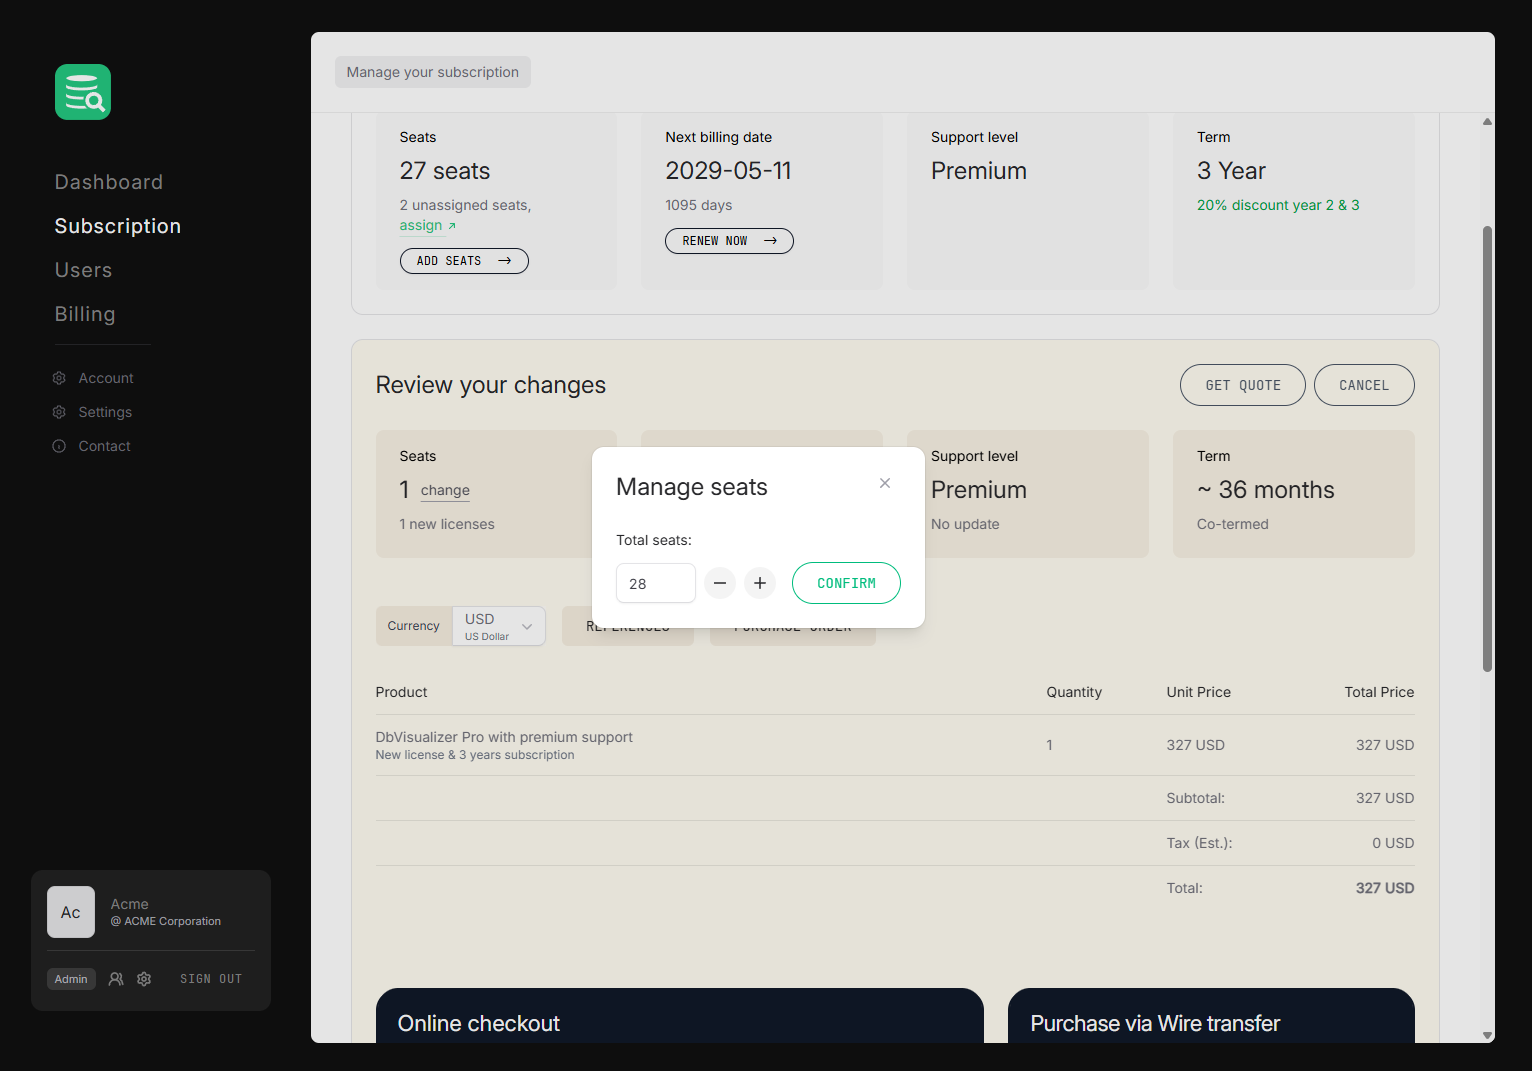
Task: Follow the assign unassigned seats link
Action: click(427, 226)
